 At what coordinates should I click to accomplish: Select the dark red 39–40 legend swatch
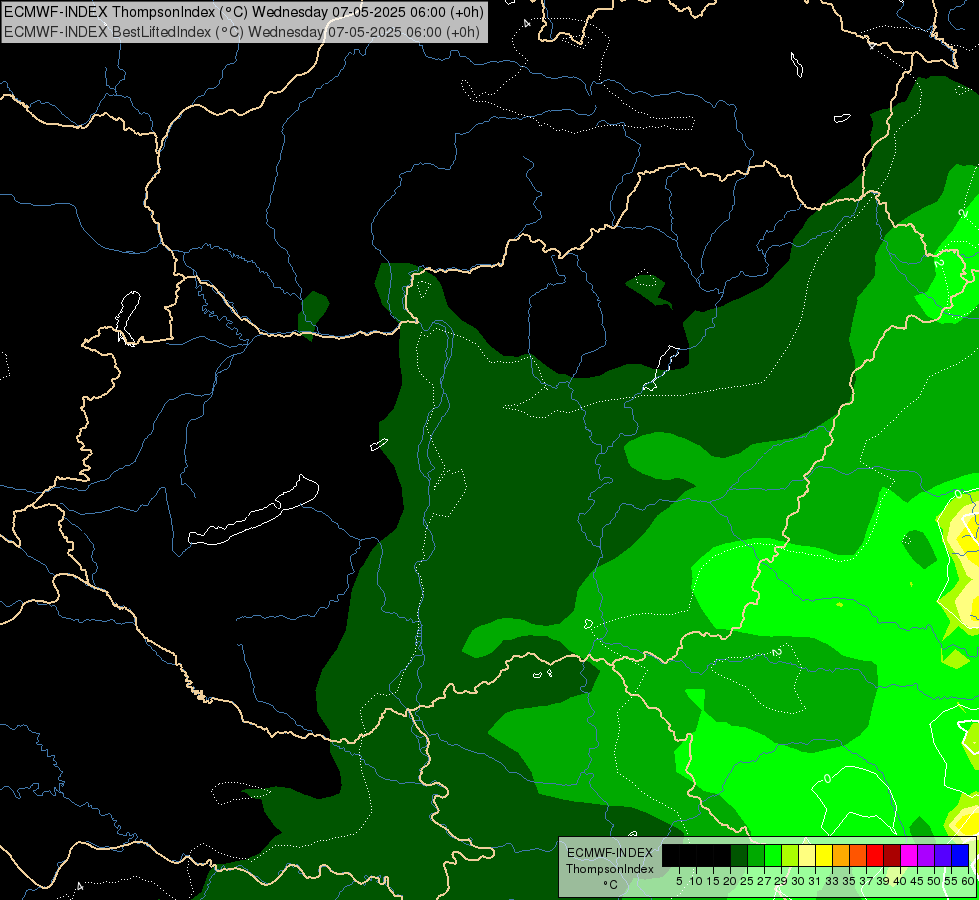pos(892,855)
